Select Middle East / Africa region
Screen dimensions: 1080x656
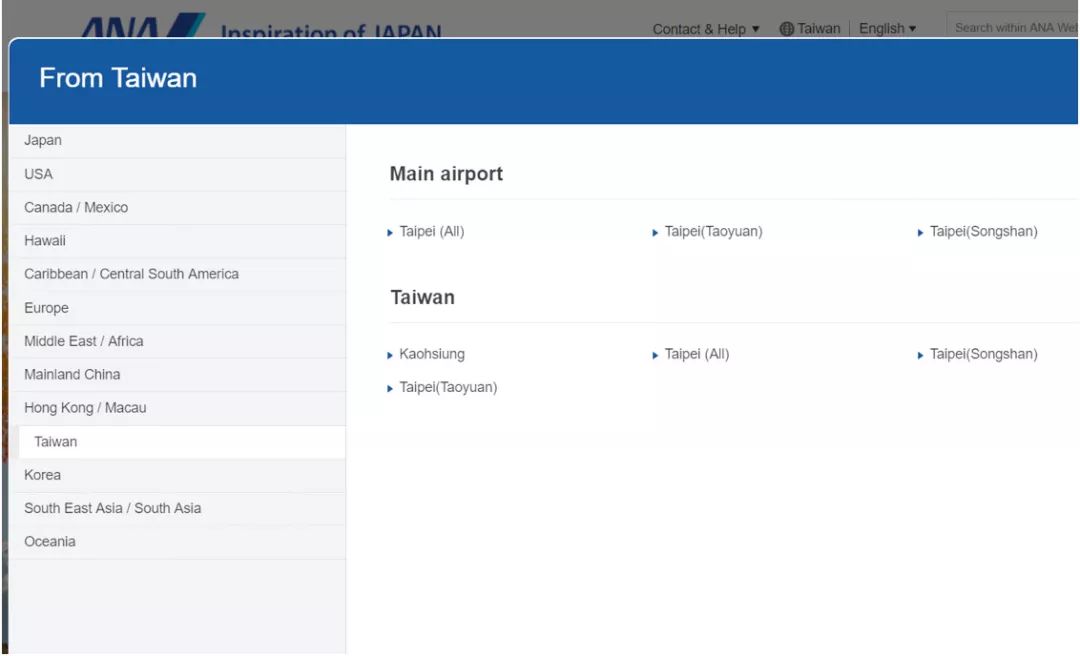84,341
